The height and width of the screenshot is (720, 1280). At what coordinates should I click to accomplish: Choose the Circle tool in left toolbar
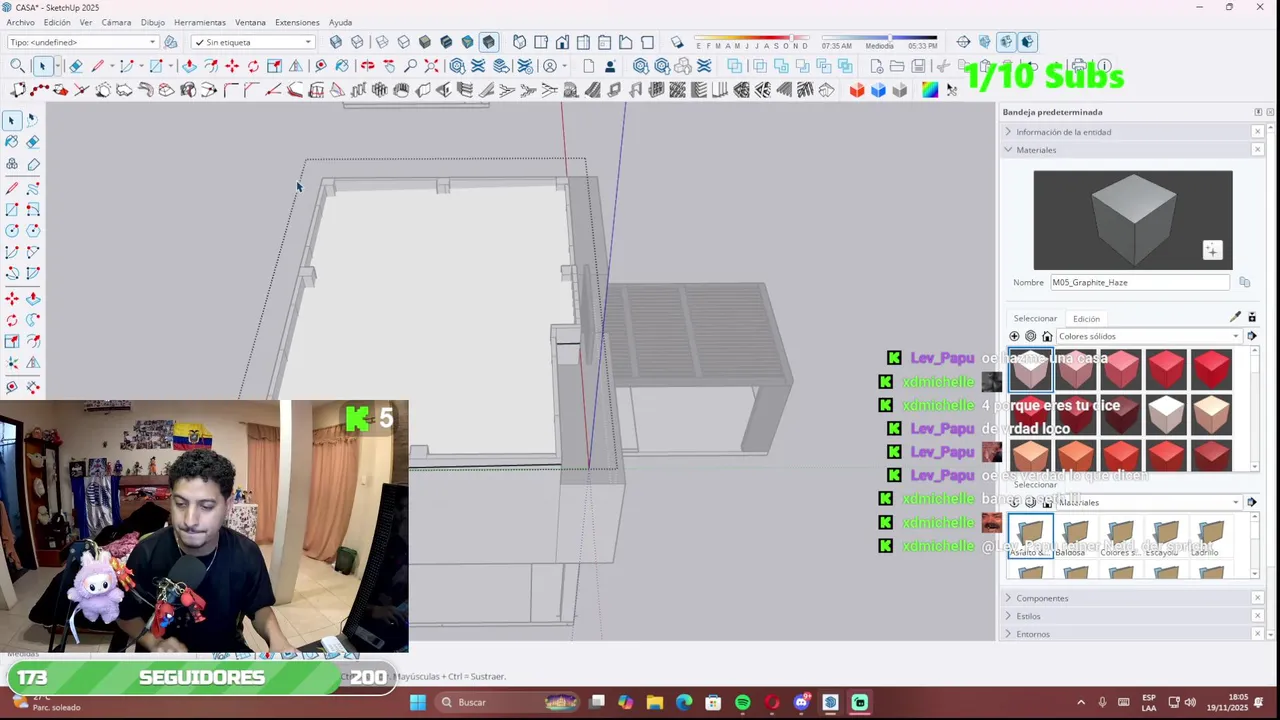point(11,230)
